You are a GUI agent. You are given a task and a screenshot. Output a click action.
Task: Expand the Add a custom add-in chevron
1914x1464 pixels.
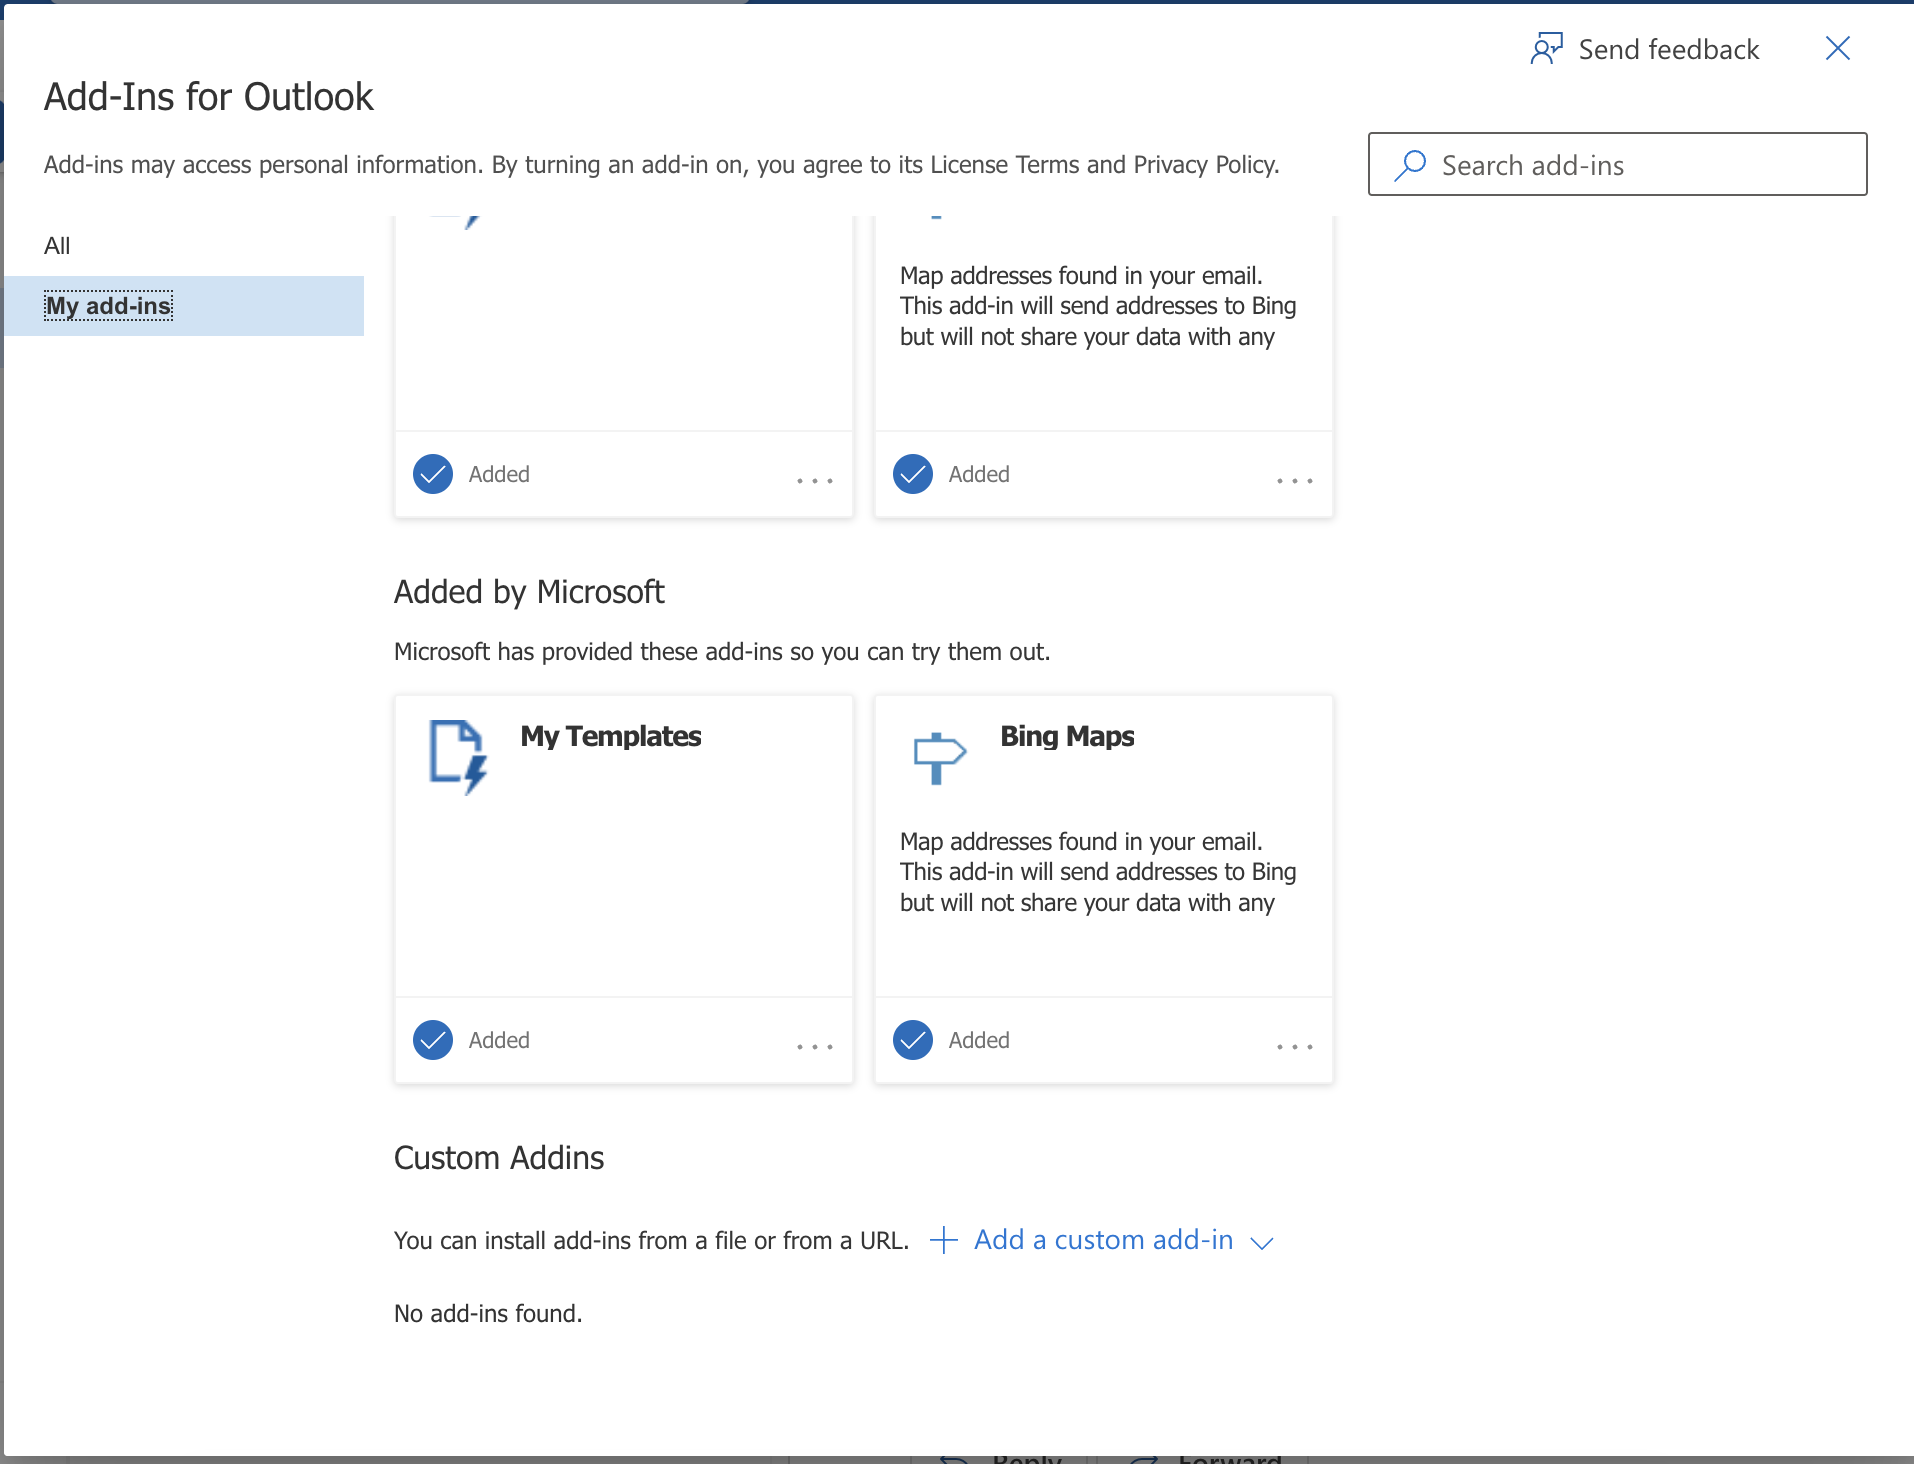click(x=1262, y=1243)
